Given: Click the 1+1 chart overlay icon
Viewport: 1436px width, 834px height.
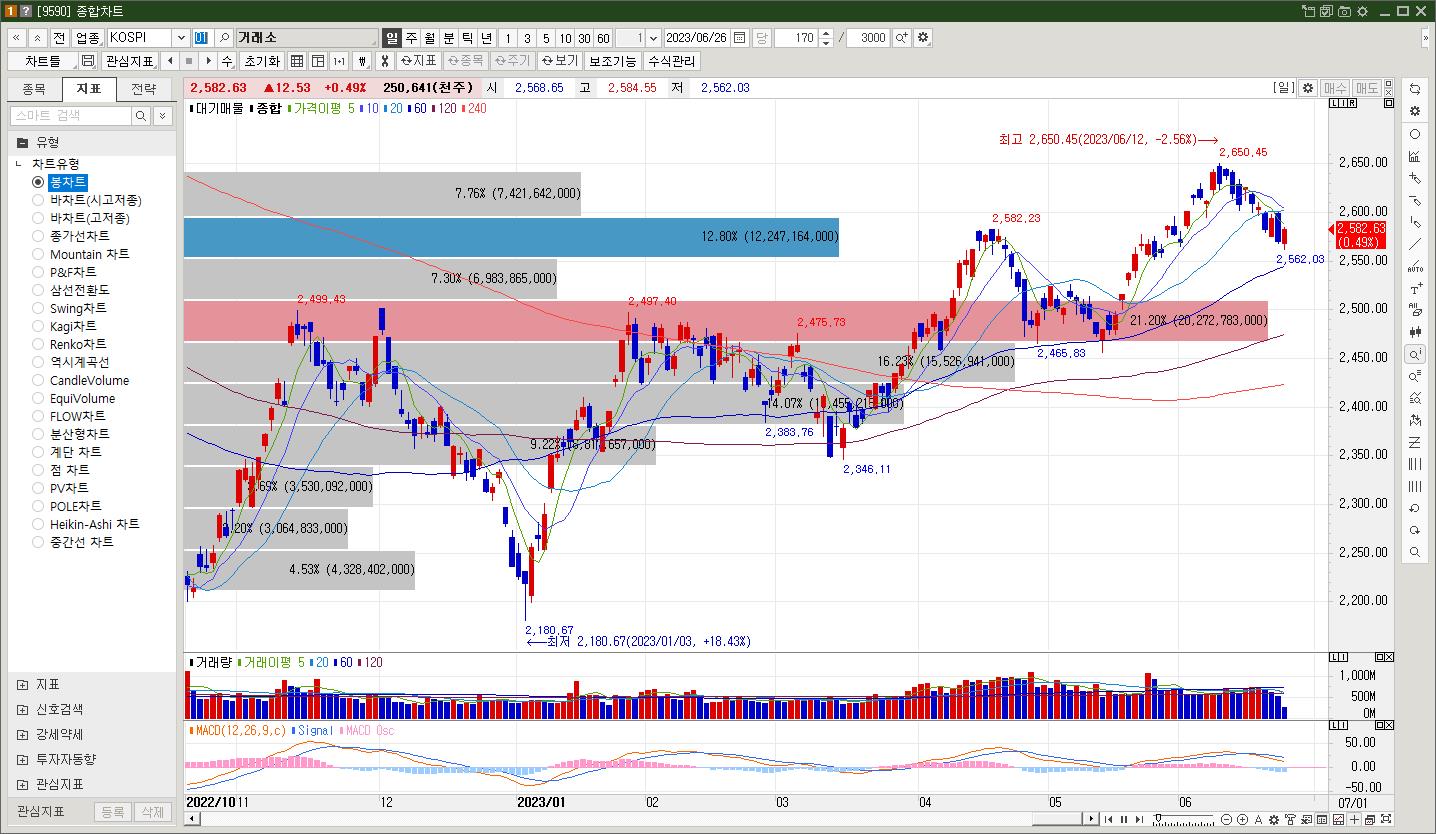Looking at the screenshot, I should [x=339, y=61].
